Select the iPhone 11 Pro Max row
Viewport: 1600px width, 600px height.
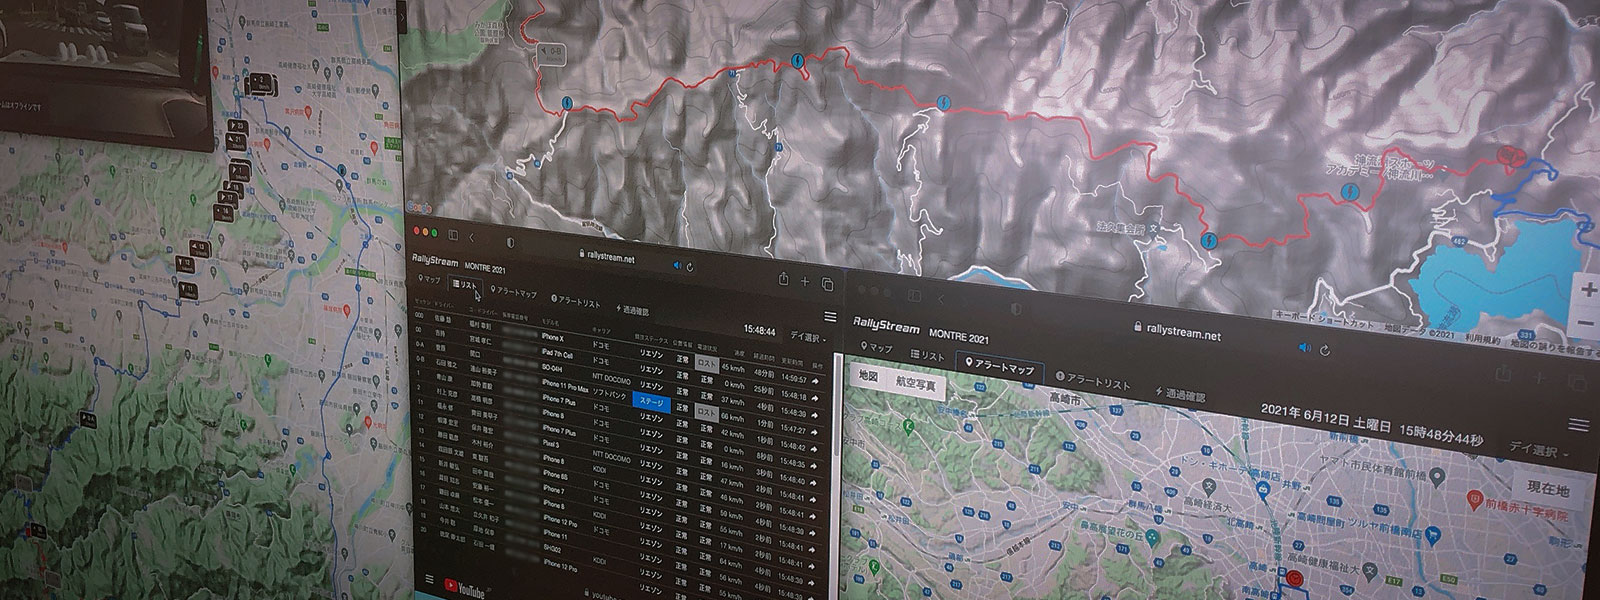tap(617, 395)
